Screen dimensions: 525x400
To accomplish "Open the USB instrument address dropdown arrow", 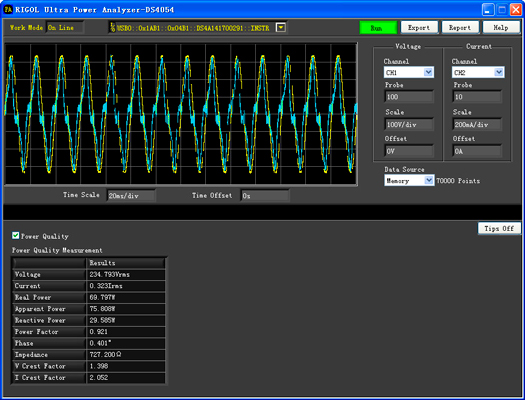I will click(281, 27).
